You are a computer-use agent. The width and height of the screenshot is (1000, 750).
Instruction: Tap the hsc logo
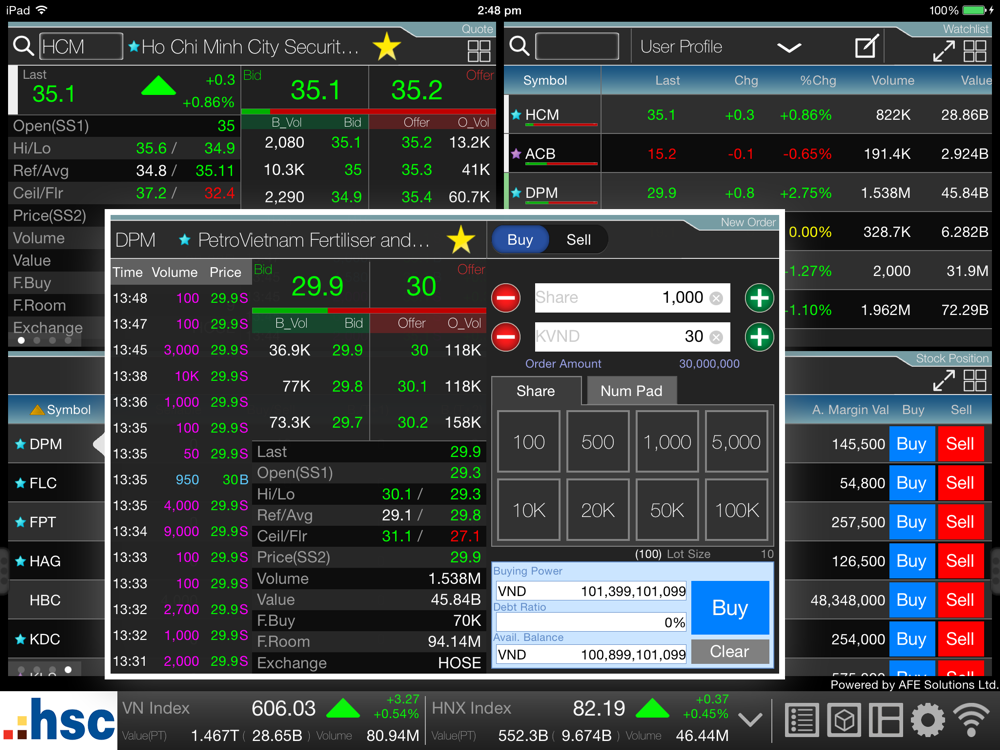59,721
